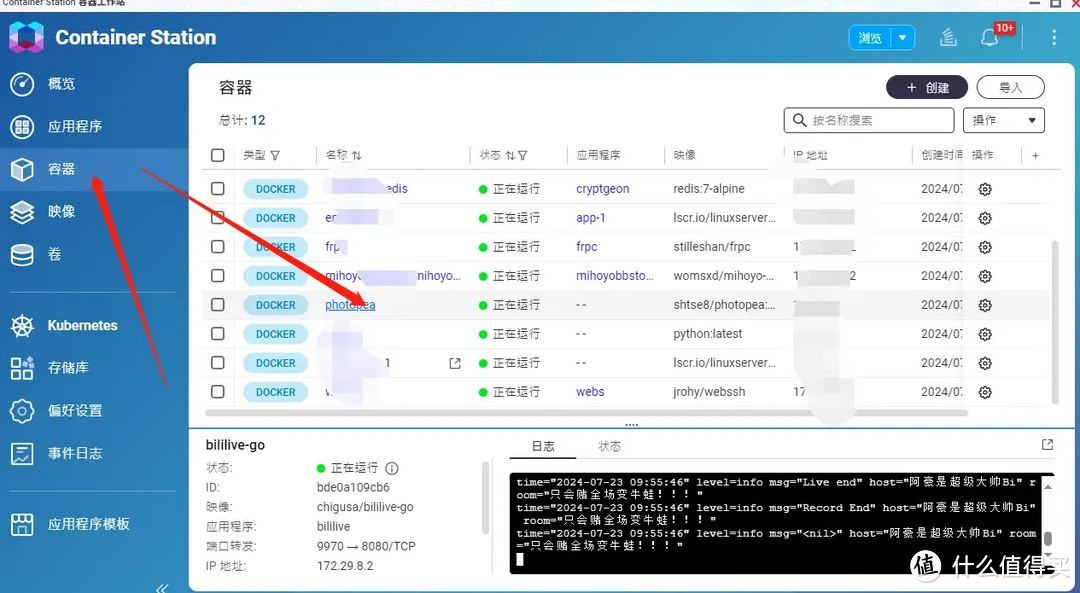Open the Type (类型) column filter icon

[x=275, y=156]
